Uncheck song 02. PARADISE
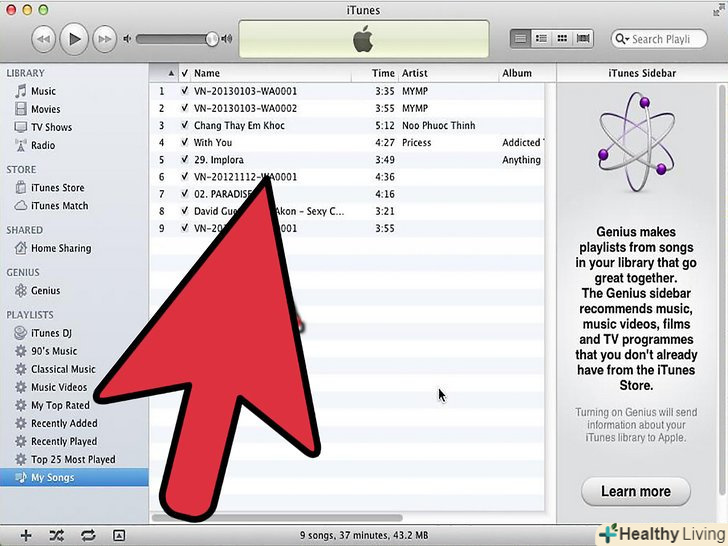 point(185,194)
